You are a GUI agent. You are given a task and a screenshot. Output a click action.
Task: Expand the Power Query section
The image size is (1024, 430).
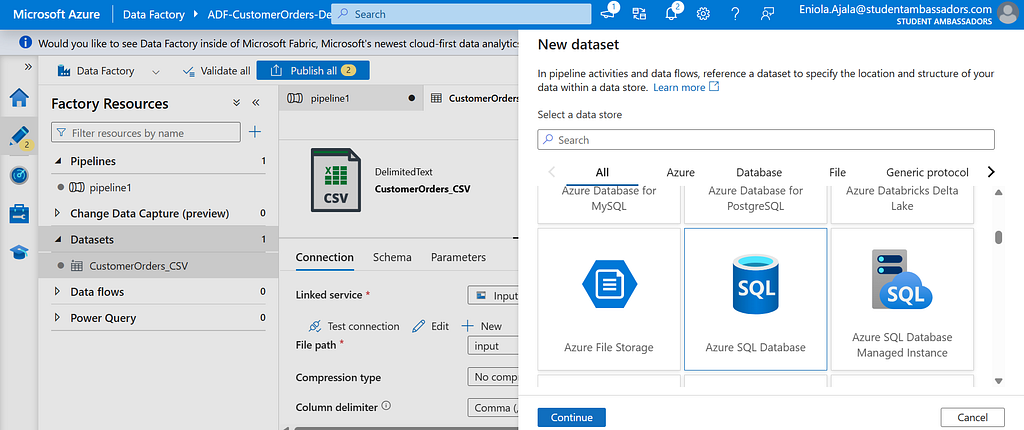[x=57, y=318]
